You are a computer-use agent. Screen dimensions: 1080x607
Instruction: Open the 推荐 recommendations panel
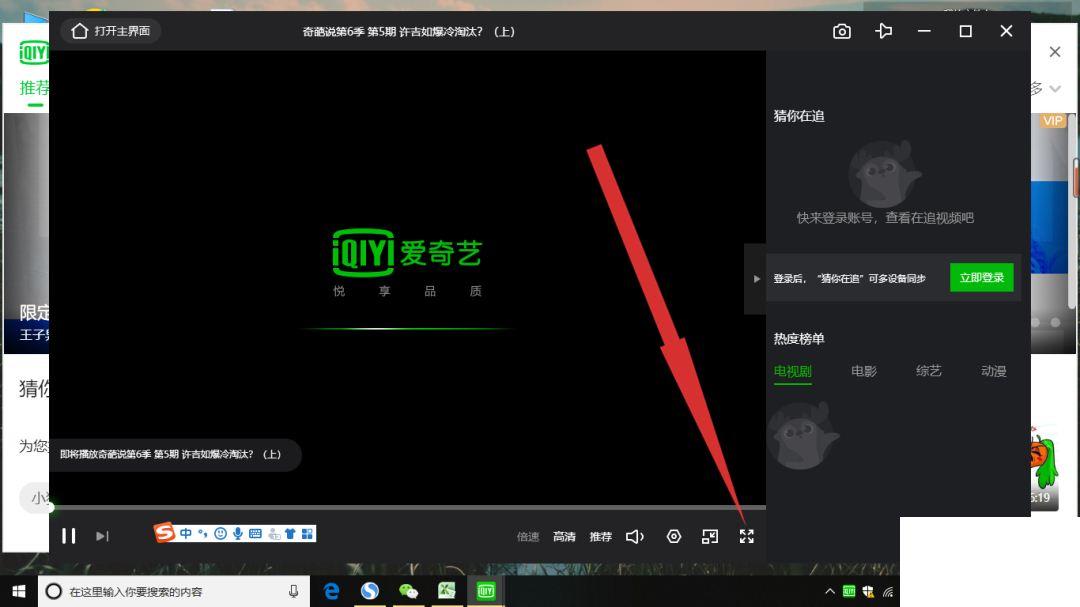[x=601, y=537]
